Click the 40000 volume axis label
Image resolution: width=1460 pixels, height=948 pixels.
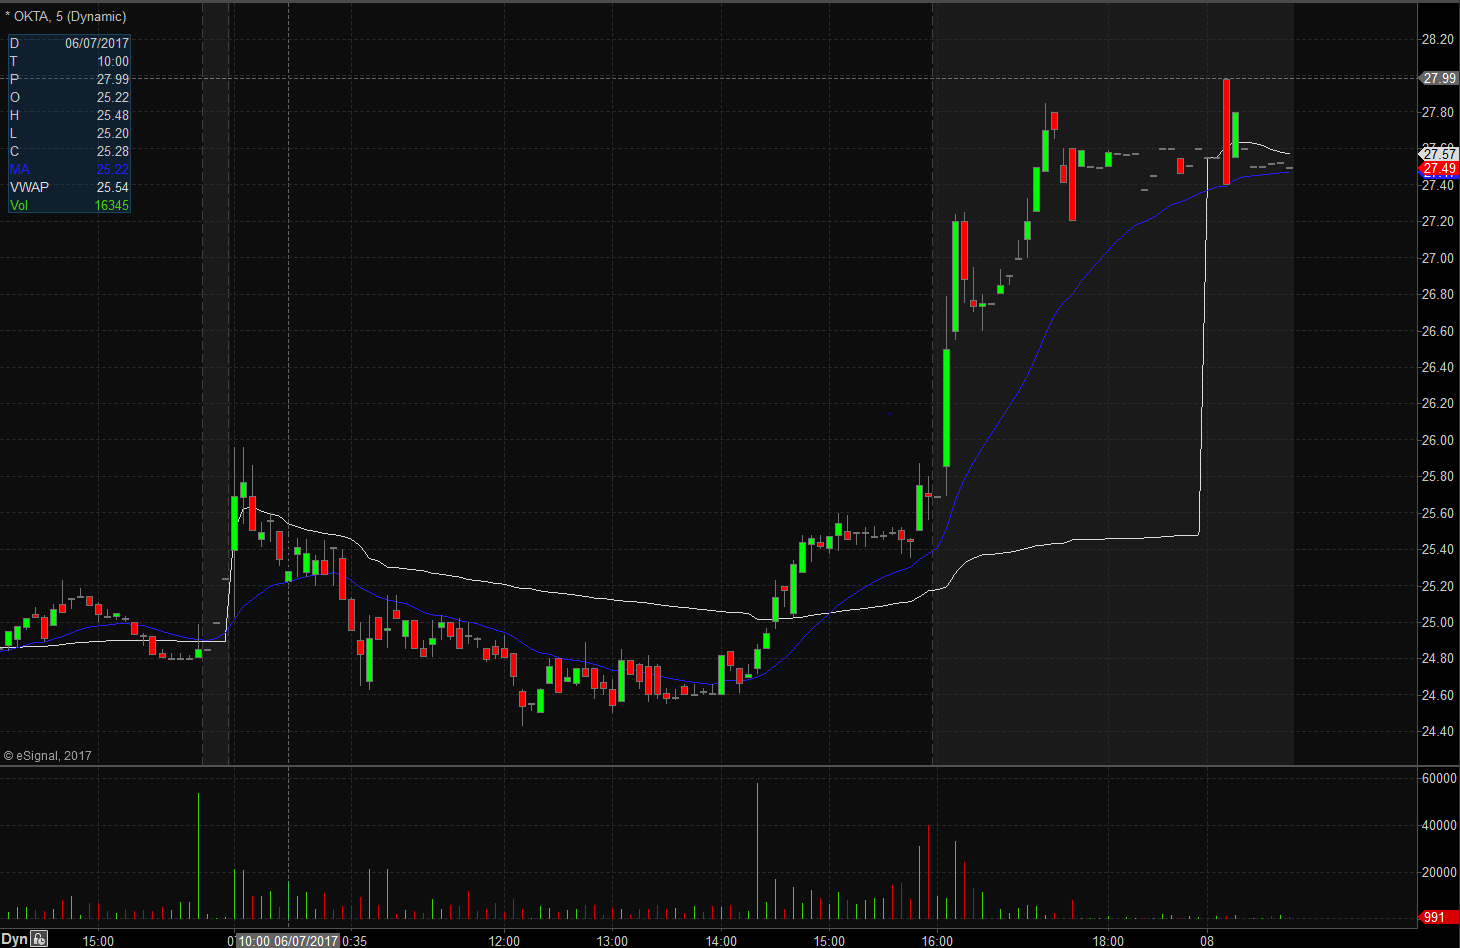coord(1439,825)
